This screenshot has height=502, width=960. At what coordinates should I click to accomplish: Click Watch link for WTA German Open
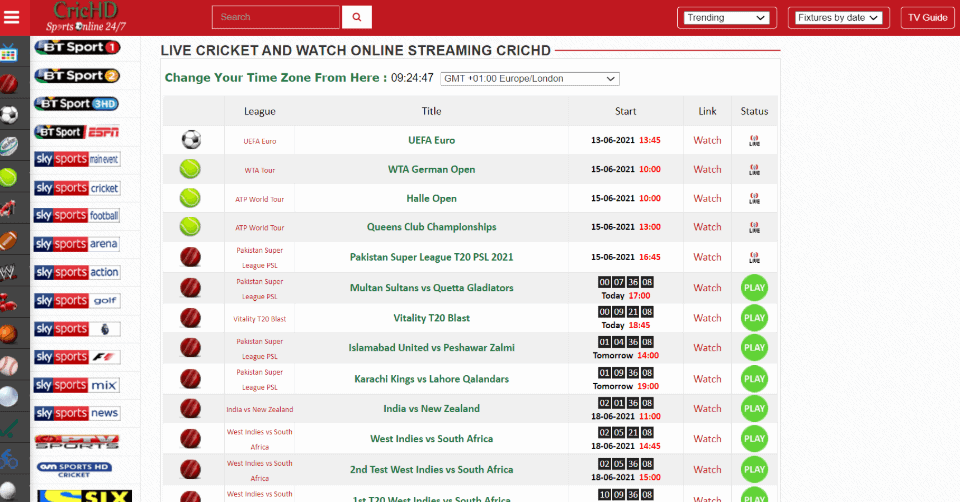(x=707, y=170)
